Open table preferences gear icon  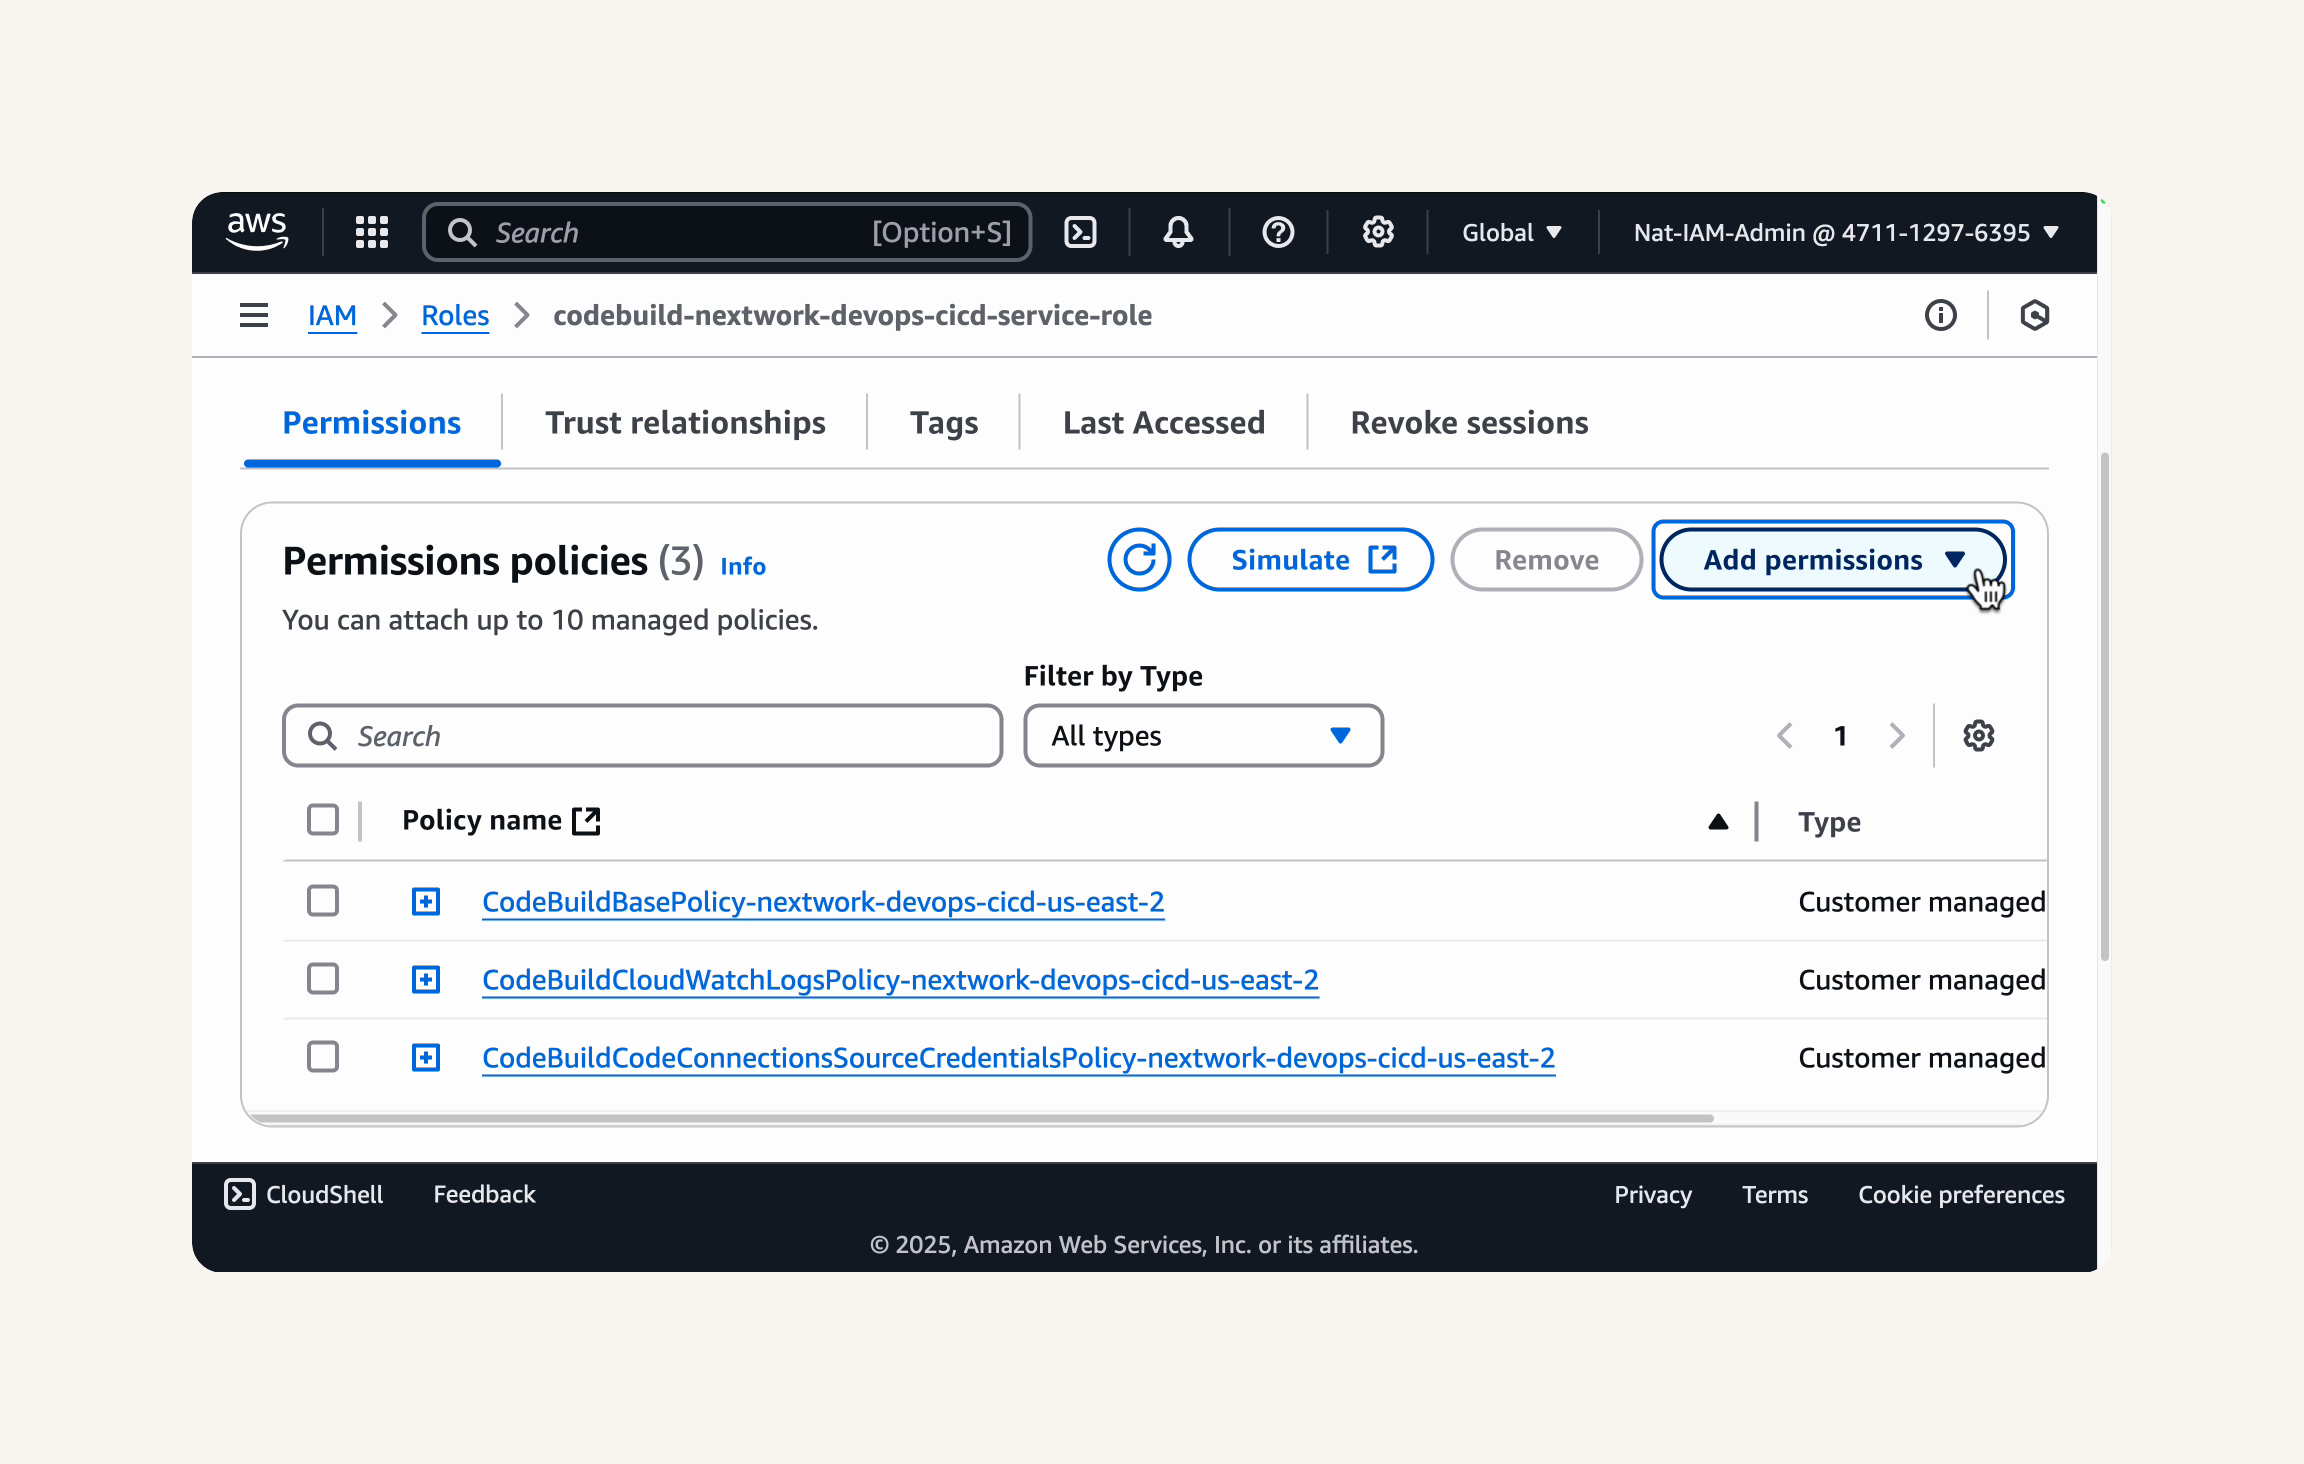pos(1978,736)
